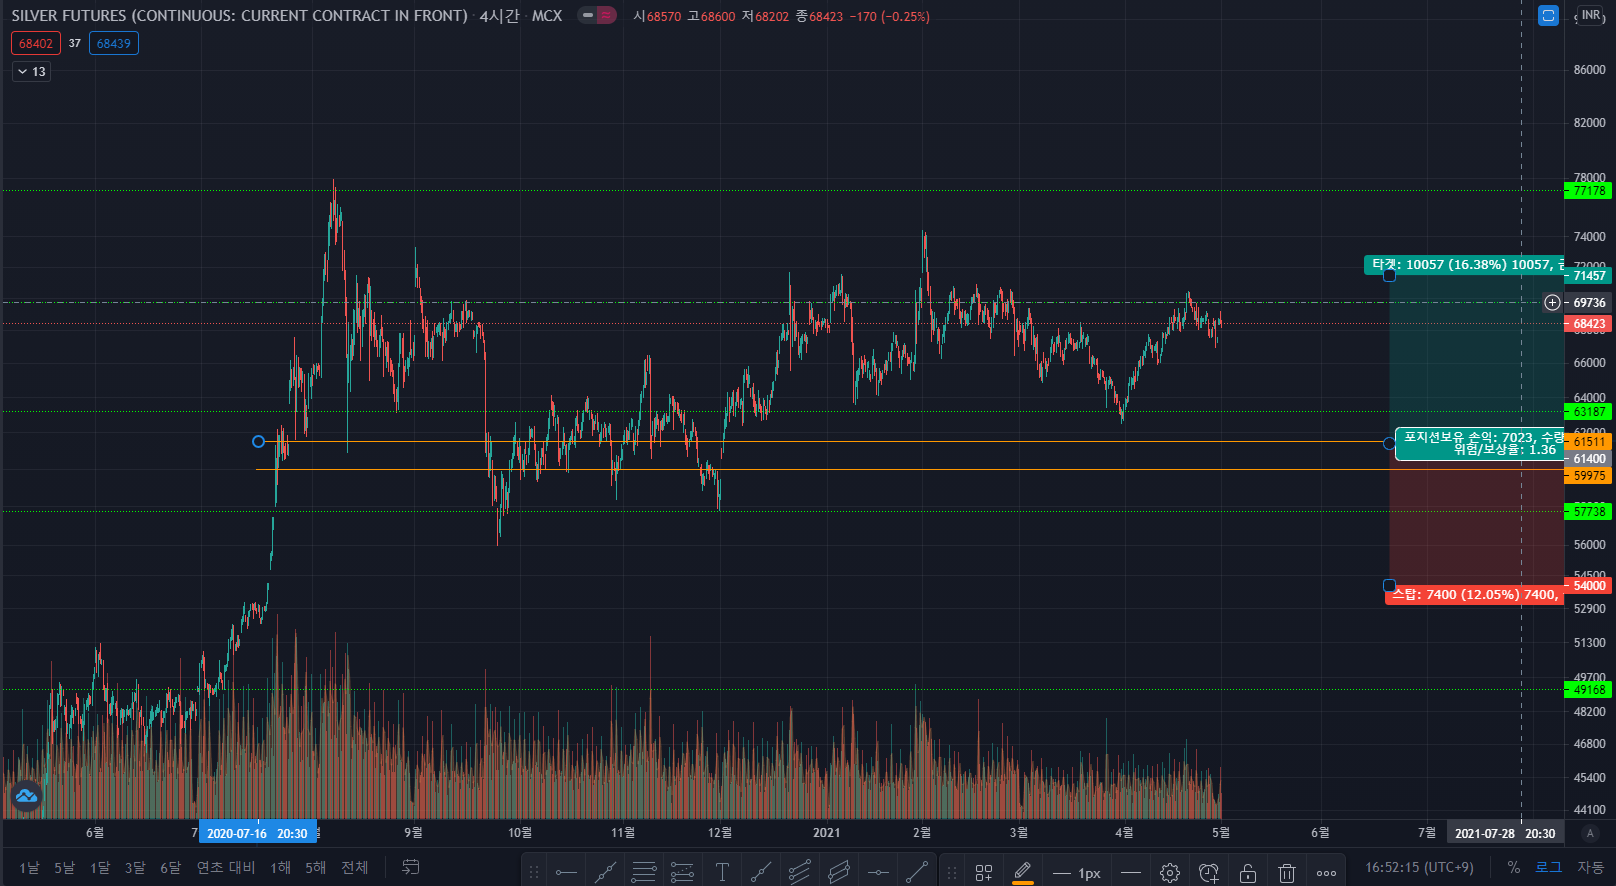Toggle the 로그 log scale
The width and height of the screenshot is (1616, 886).
(1549, 867)
